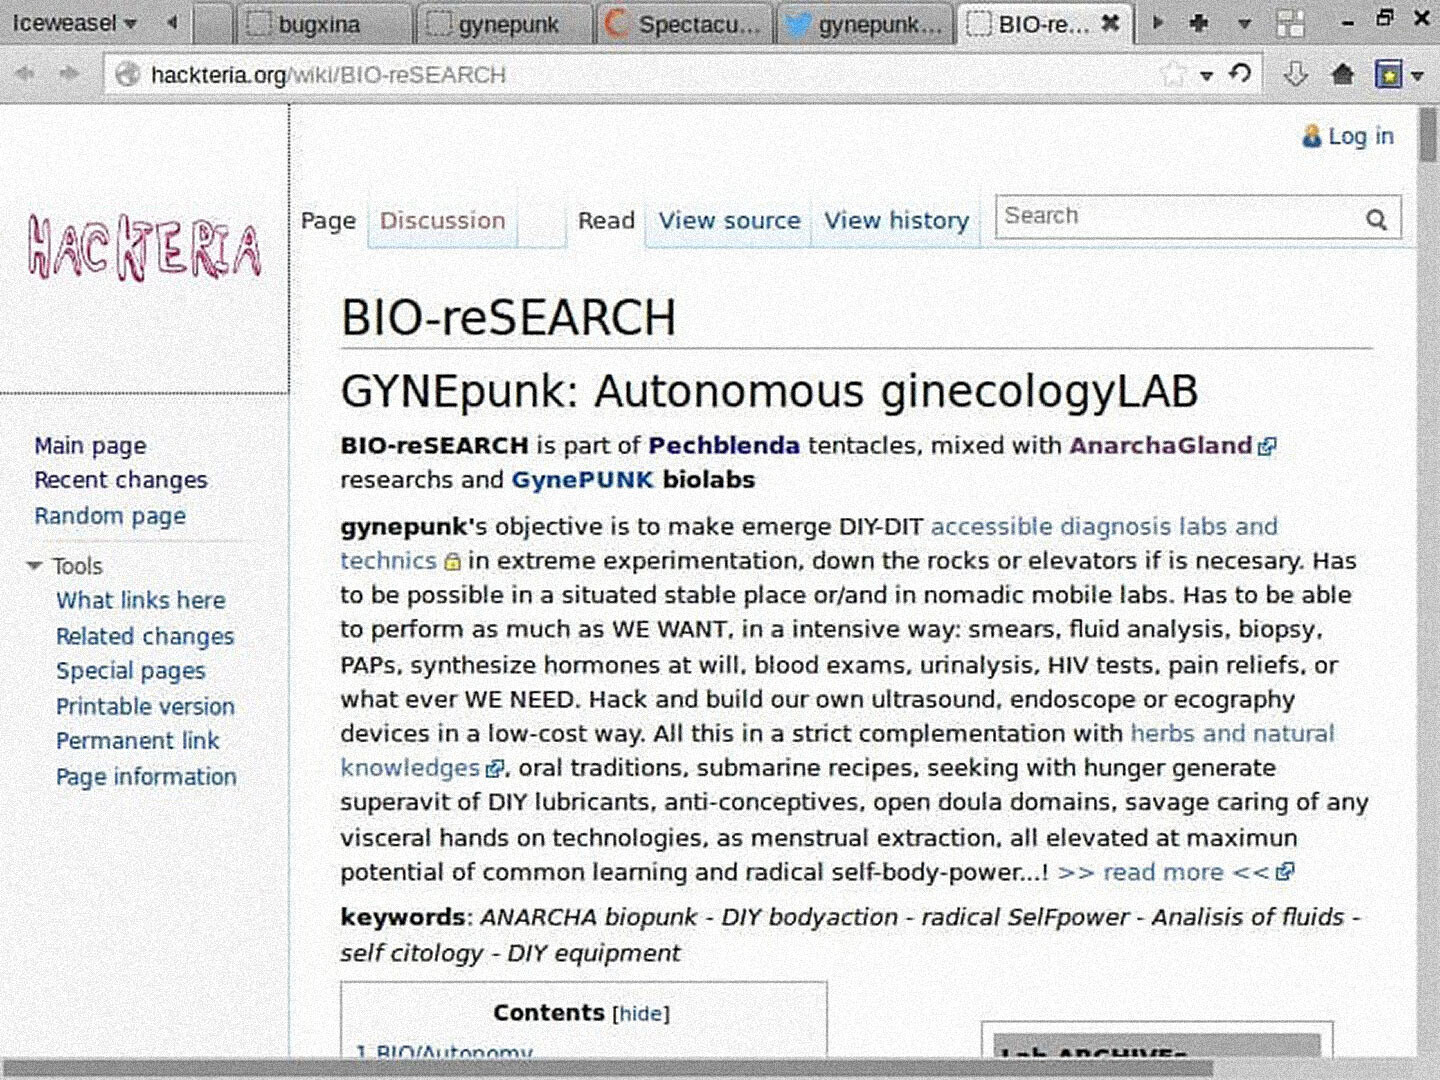Switch to the first gynepunk tab
Viewport: 1440px width, 1080px height.
point(503,24)
